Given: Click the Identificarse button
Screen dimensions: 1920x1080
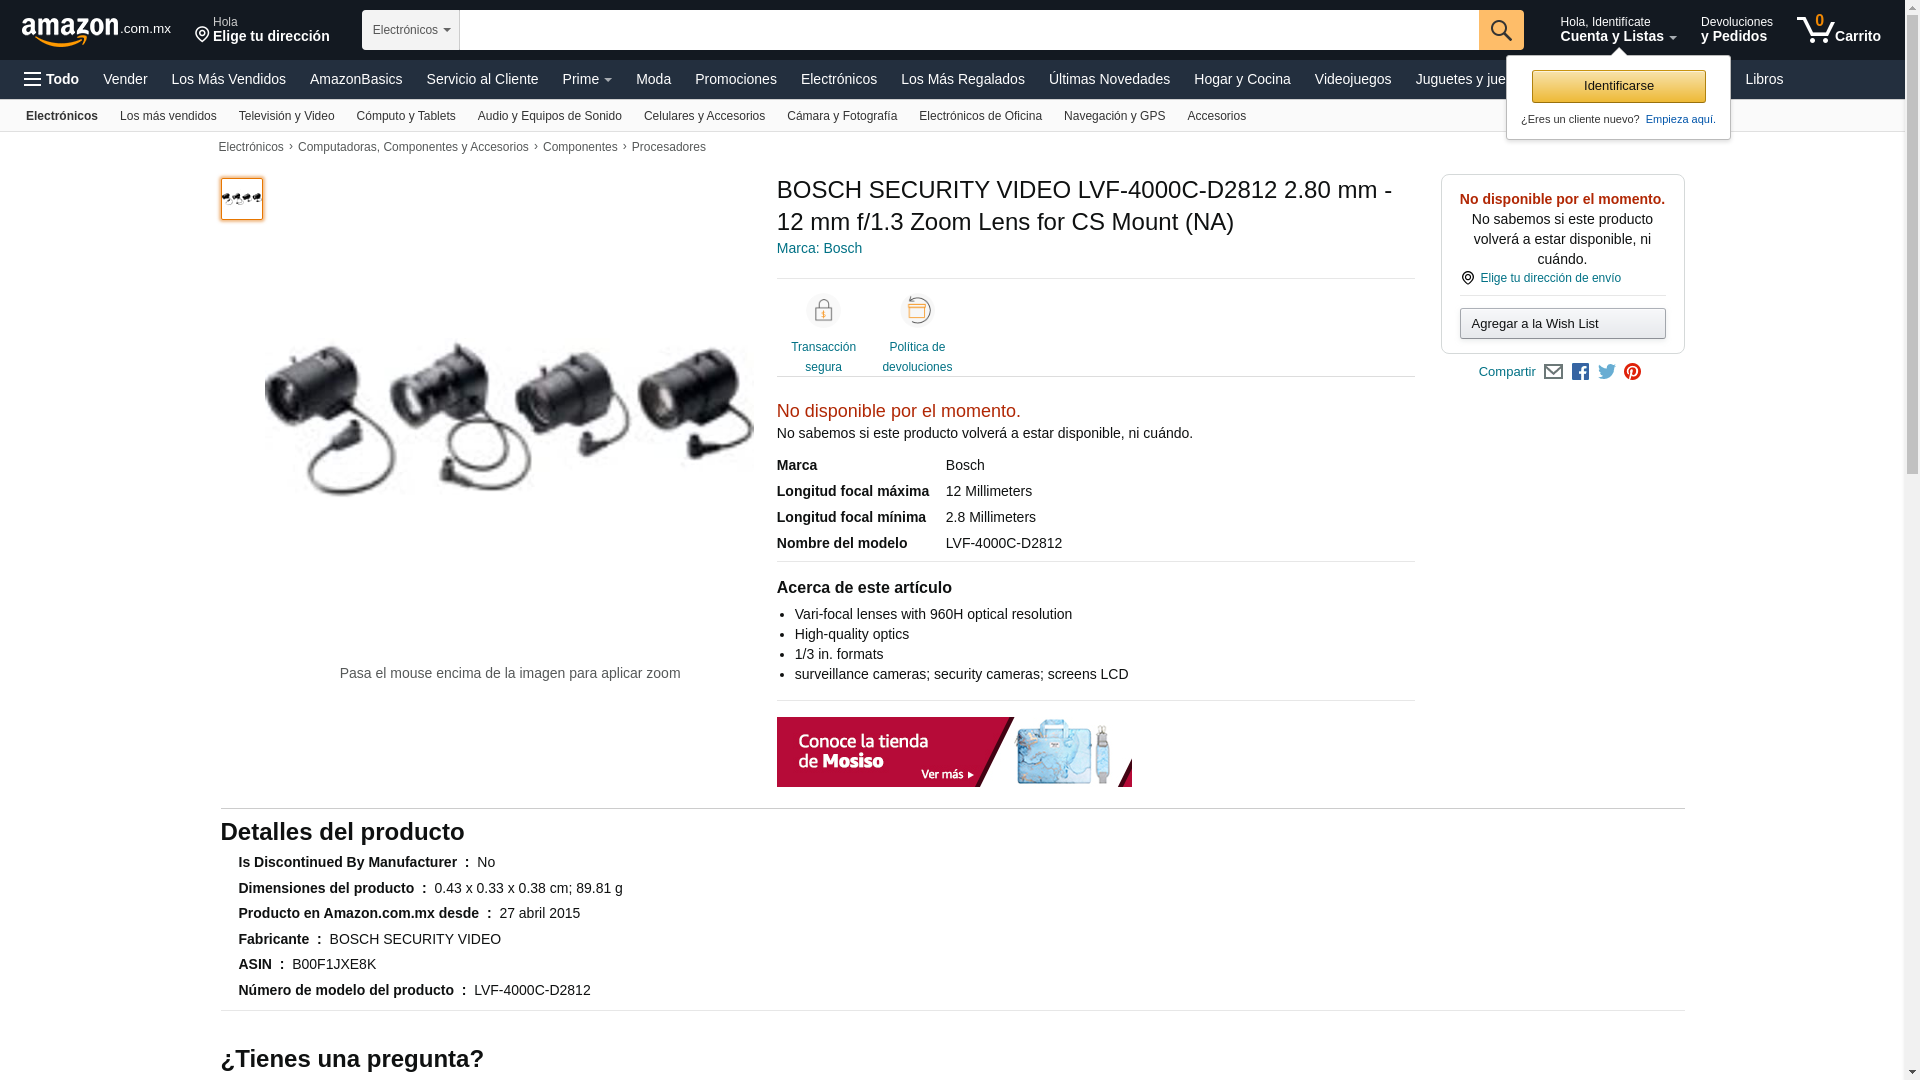Looking at the screenshot, I should [1618, 86].
